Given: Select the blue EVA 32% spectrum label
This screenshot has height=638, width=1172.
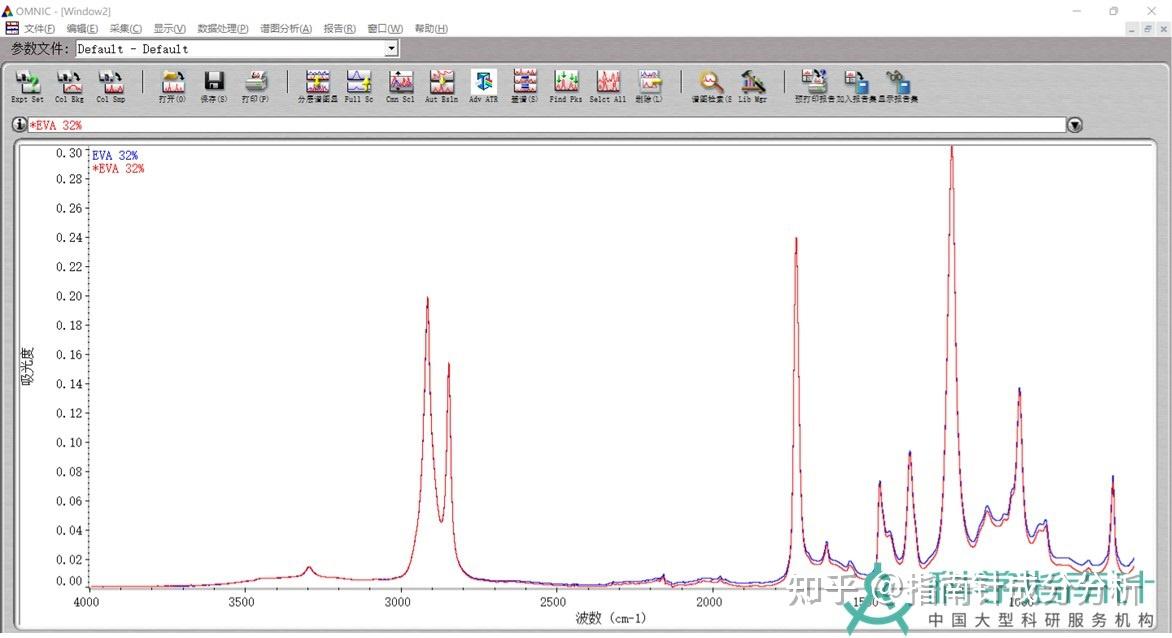Looking at the screenshot, I should pyautogui.click(x=115, y=155).
